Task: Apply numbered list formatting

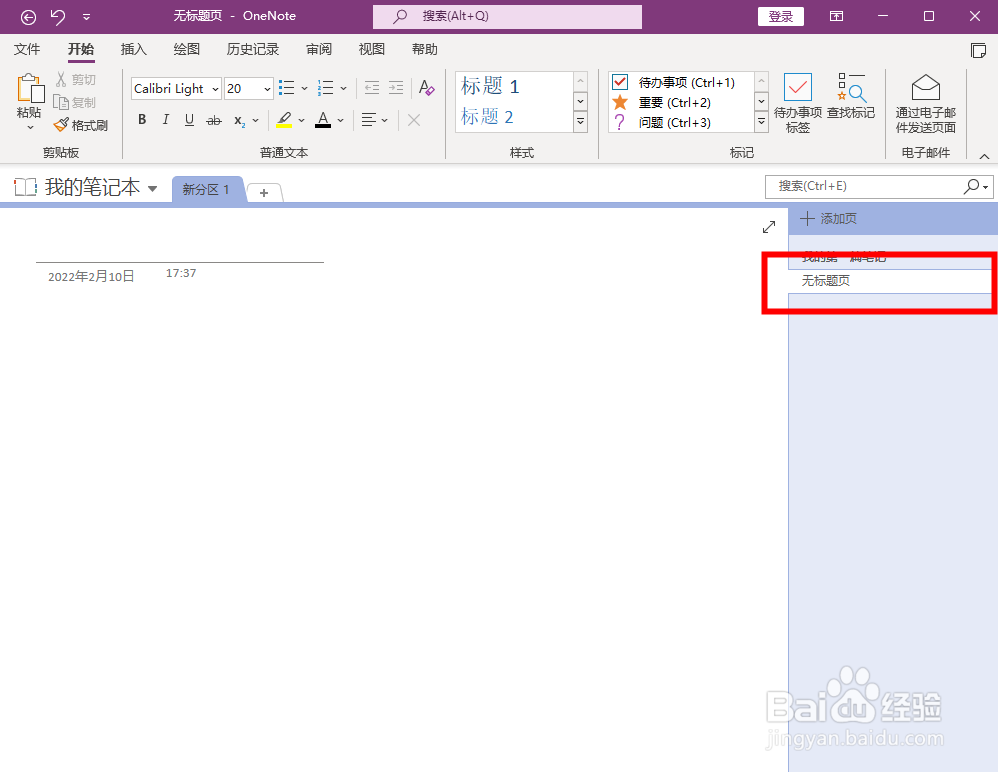Action: (325, 88)
